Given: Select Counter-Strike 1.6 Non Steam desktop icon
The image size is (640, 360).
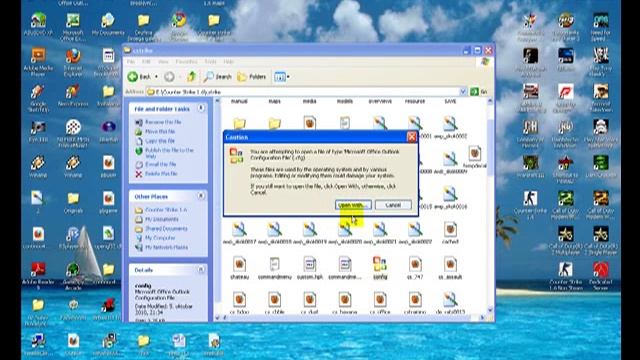Looking at the screenshot, I should [x=565, y=270].
